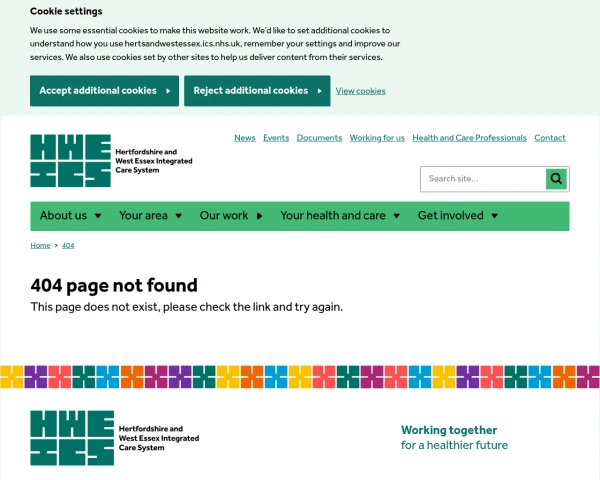This screenshot has height=480, width=600.
Task: Select the '404 page not found' heading
Action: pyautogui.click(x=114, y=286)
